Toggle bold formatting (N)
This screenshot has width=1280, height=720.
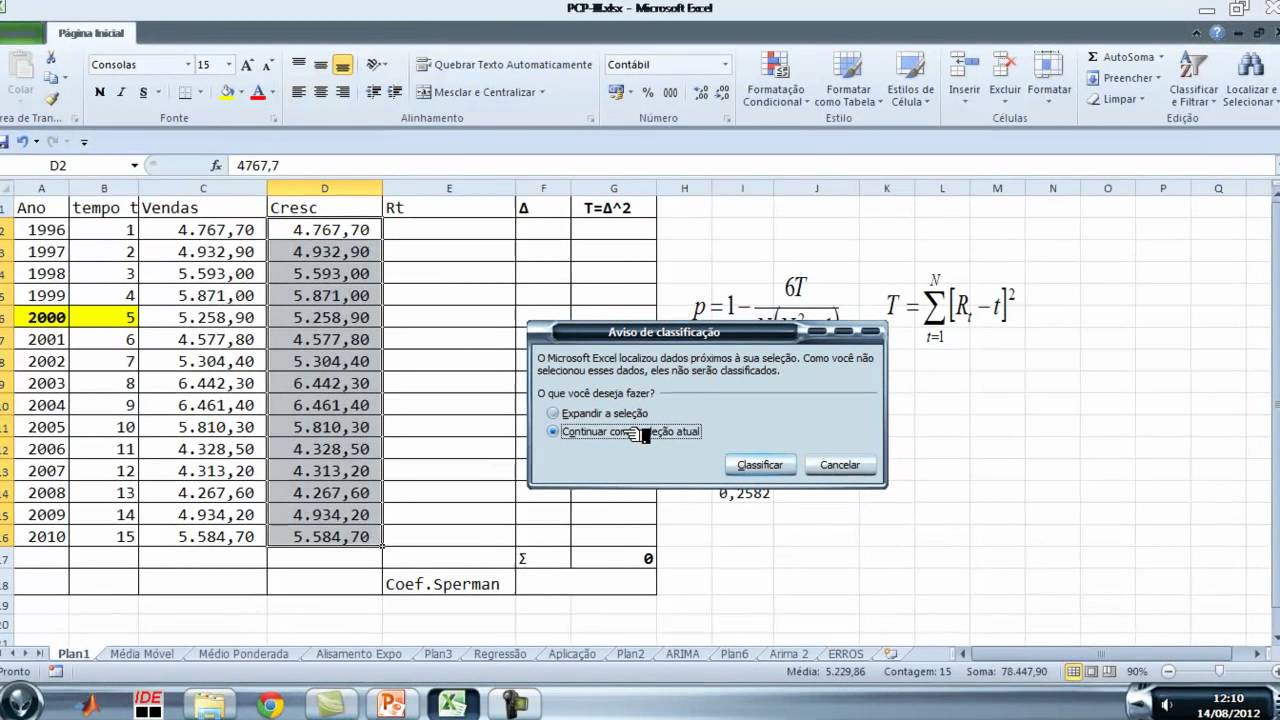click(100, 92)
